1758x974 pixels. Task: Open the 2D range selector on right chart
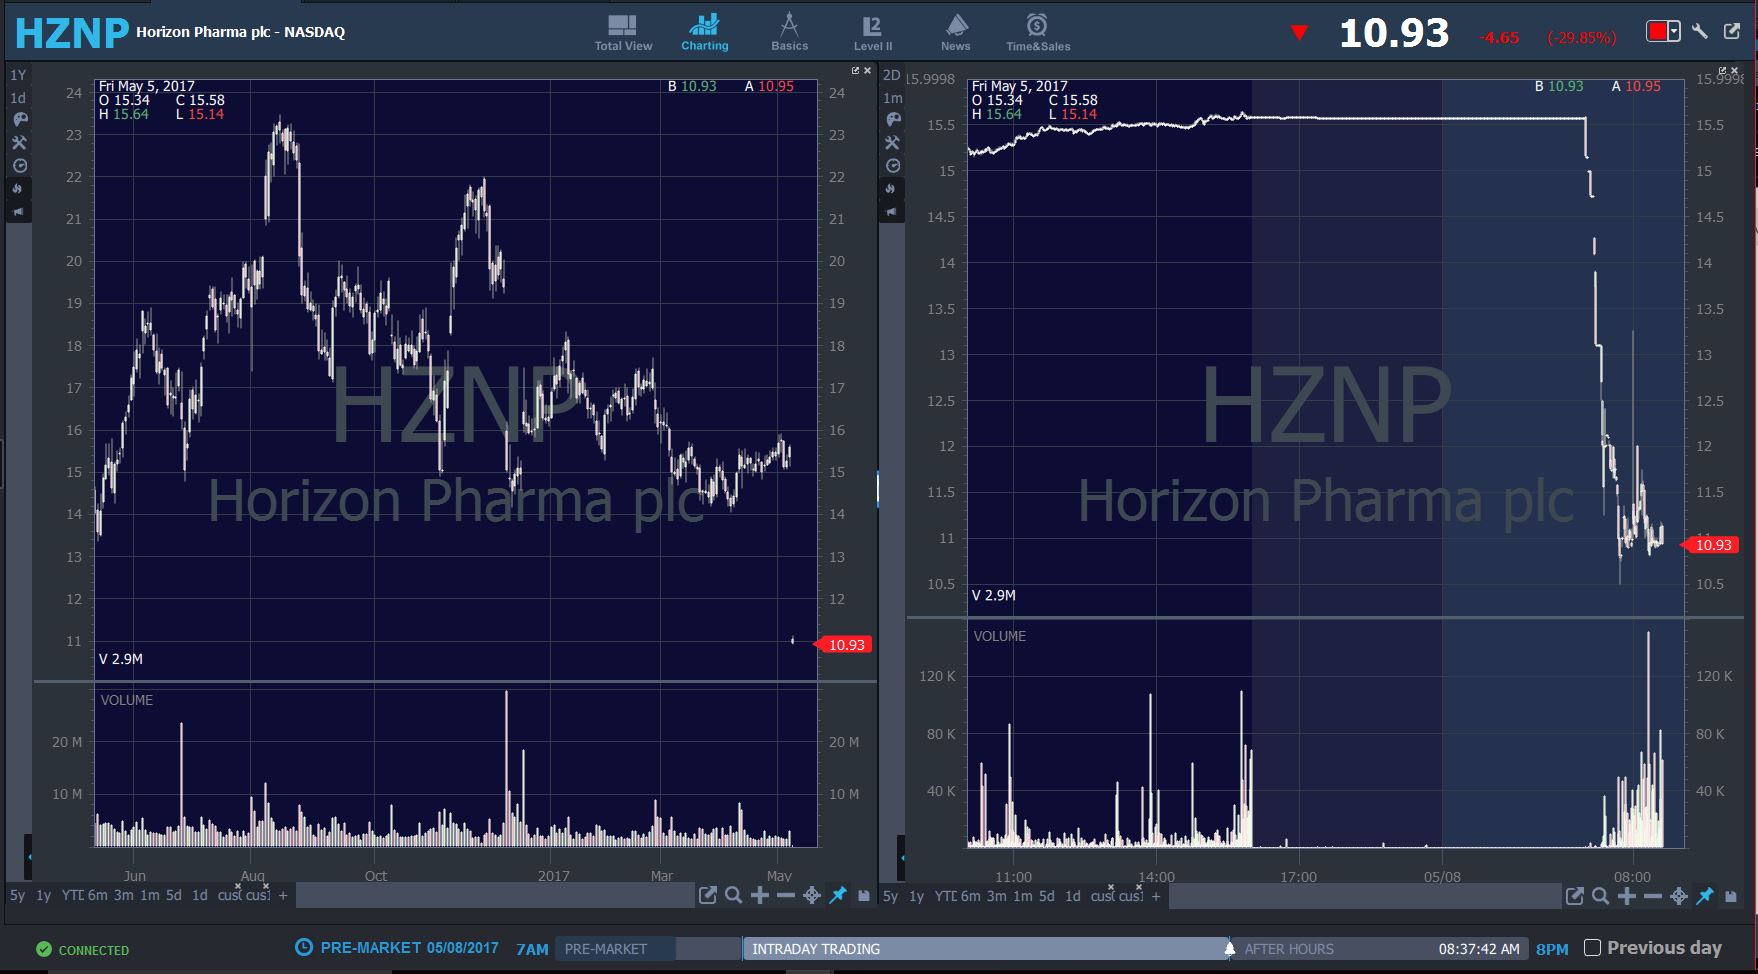tap(892, 75)
